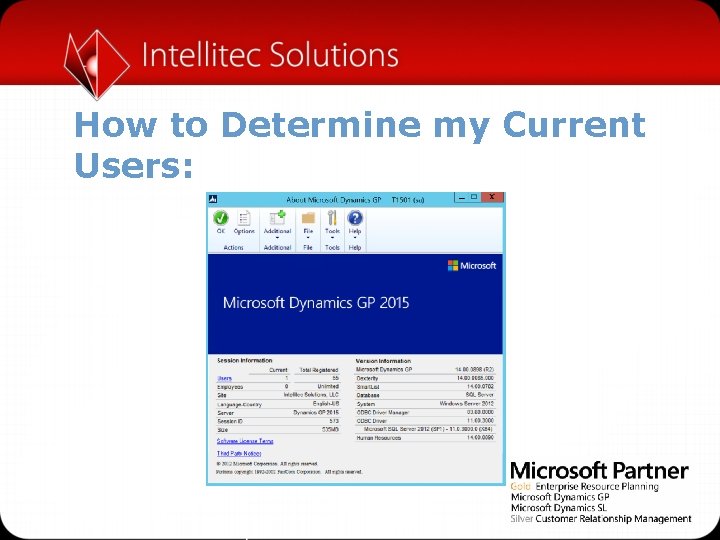This screenshot has width=720, height=540.
Task: Open the Tools wrench icon
Action: [332, 218]
